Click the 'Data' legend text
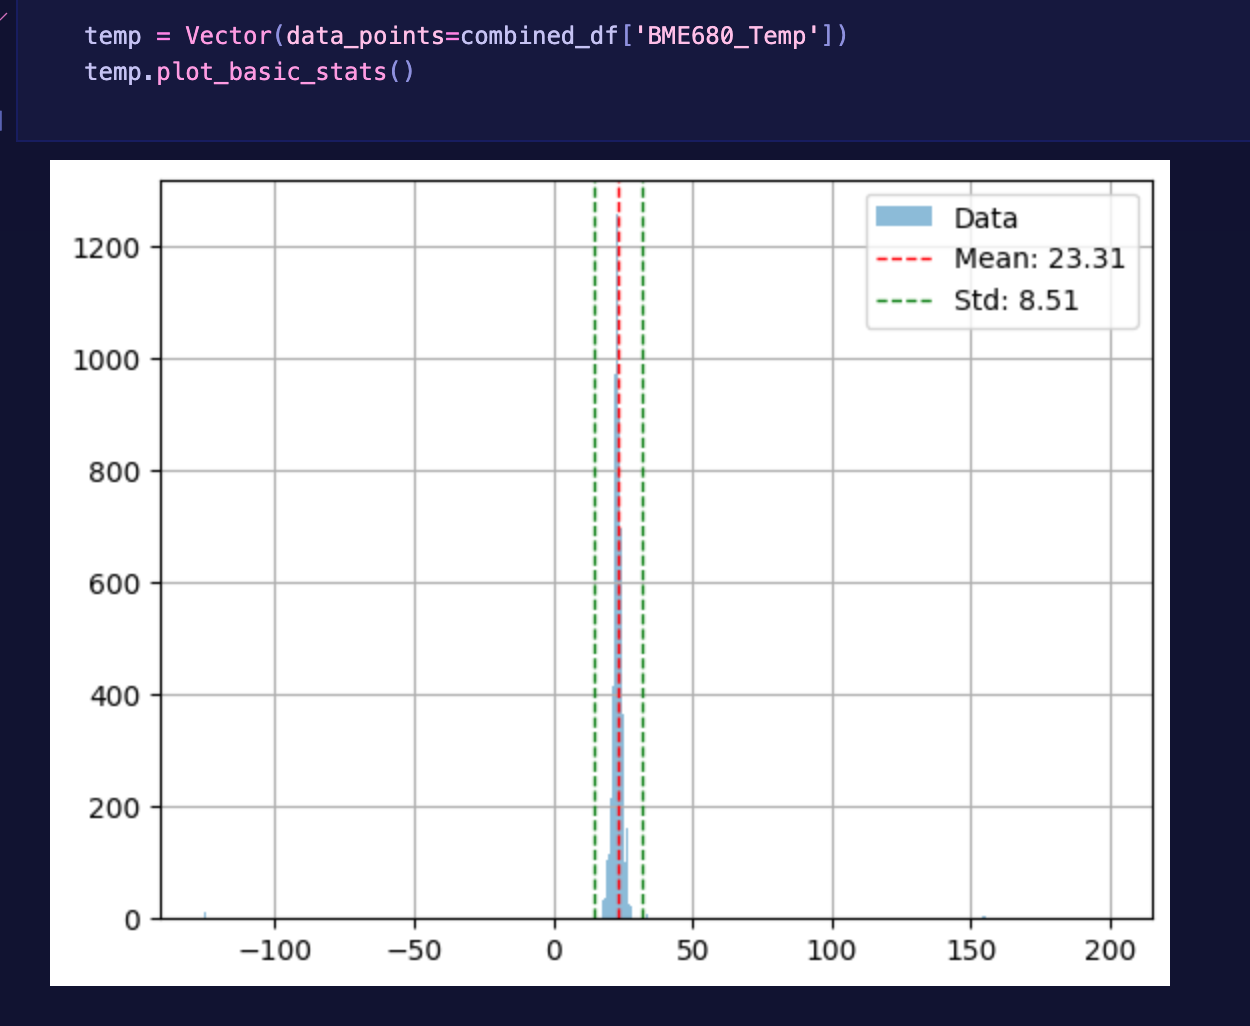Viewport: 1250px width, 1026px height. tap(985, 218)
